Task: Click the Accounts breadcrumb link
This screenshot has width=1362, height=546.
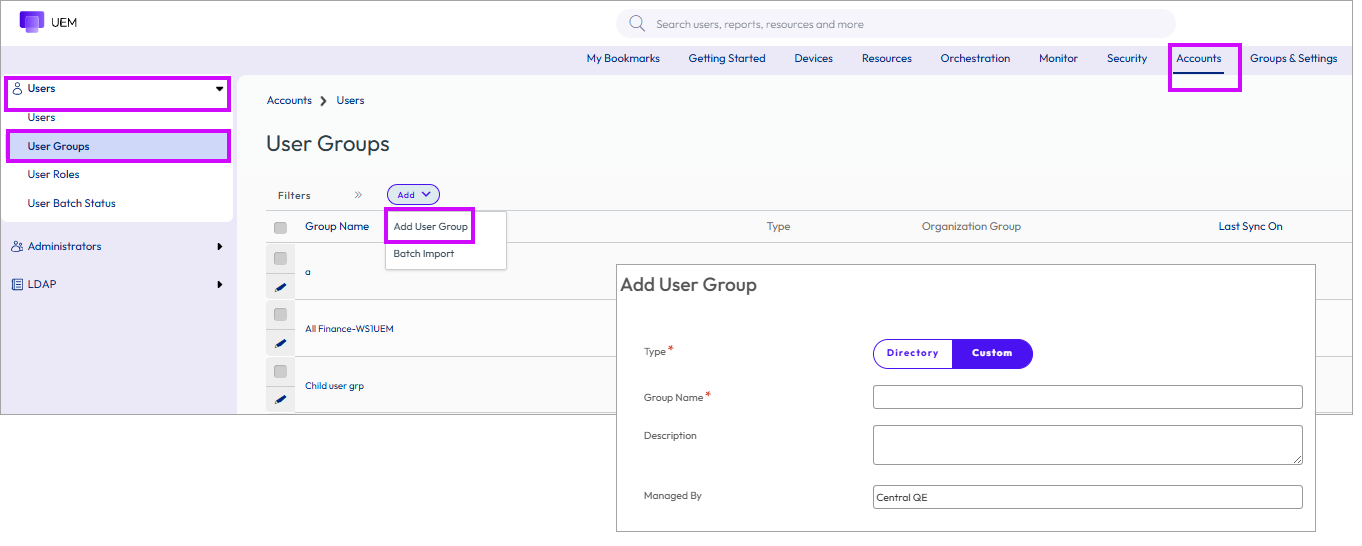Action: (x=289, y=100)
